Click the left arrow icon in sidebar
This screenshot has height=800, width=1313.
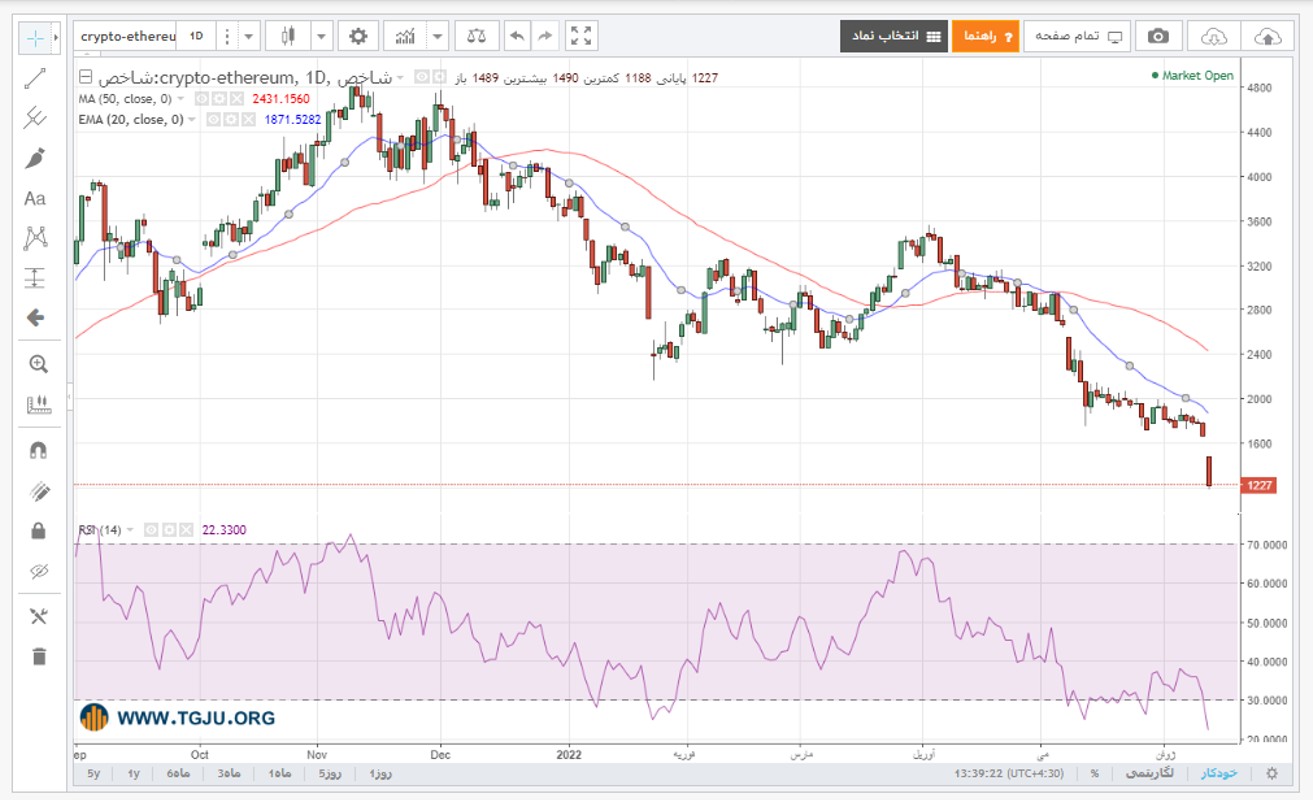coord(35,318)
